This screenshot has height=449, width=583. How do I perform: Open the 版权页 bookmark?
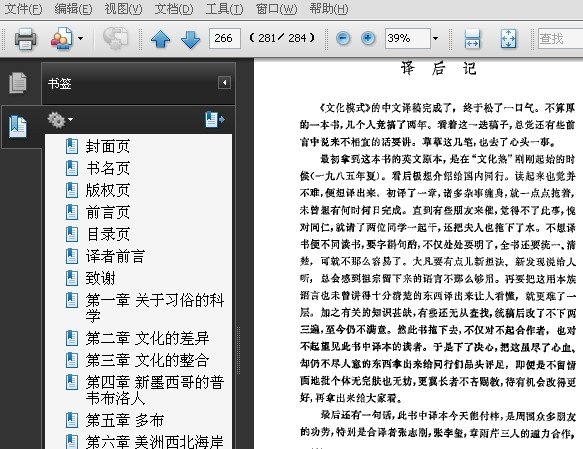click(x=107, y=190)
